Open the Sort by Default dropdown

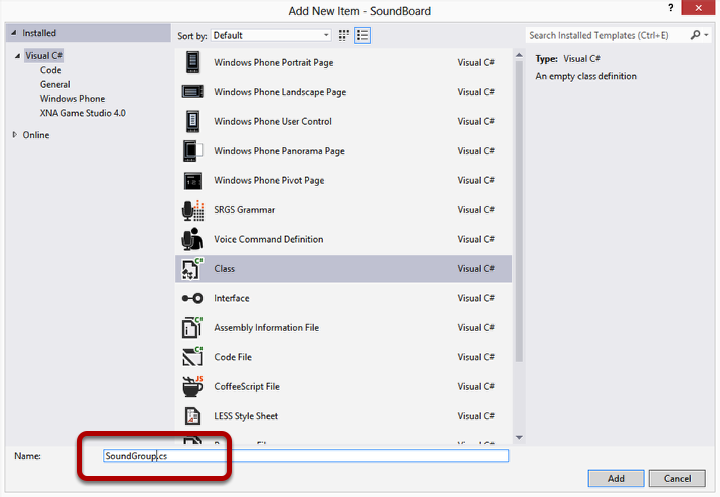click(271, 35)
